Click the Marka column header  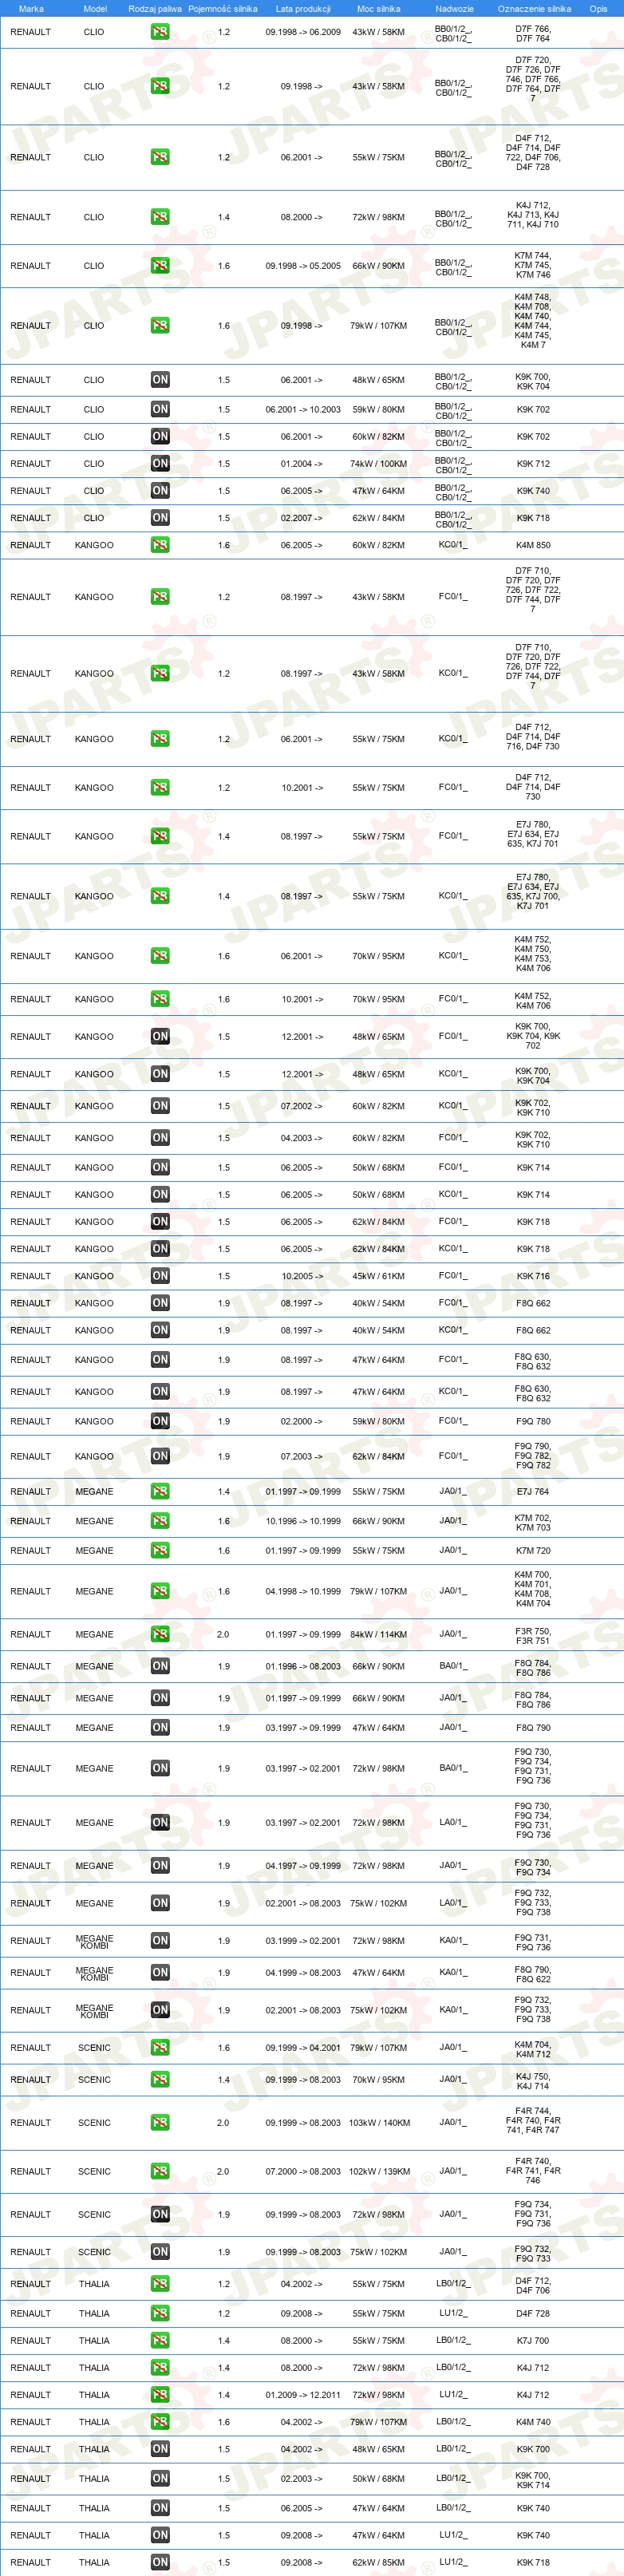[x=31, y=9]
